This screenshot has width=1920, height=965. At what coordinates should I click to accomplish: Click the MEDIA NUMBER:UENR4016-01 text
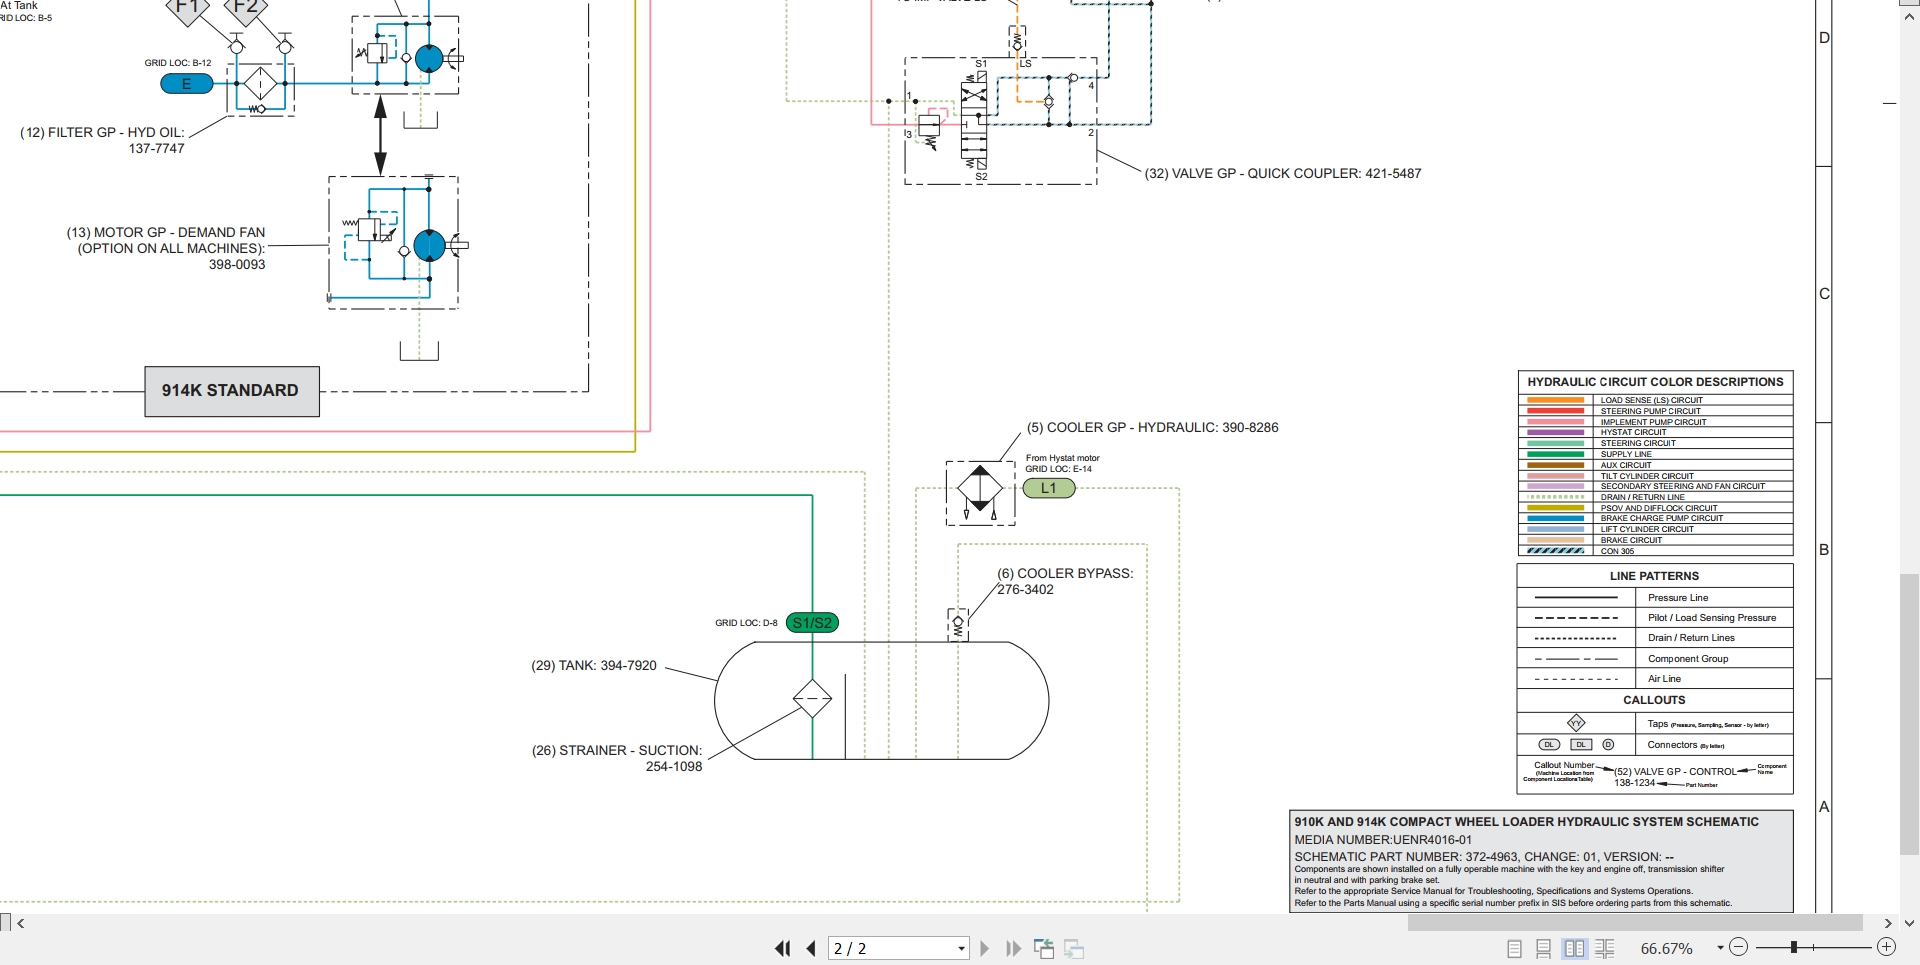(1383, 840)
